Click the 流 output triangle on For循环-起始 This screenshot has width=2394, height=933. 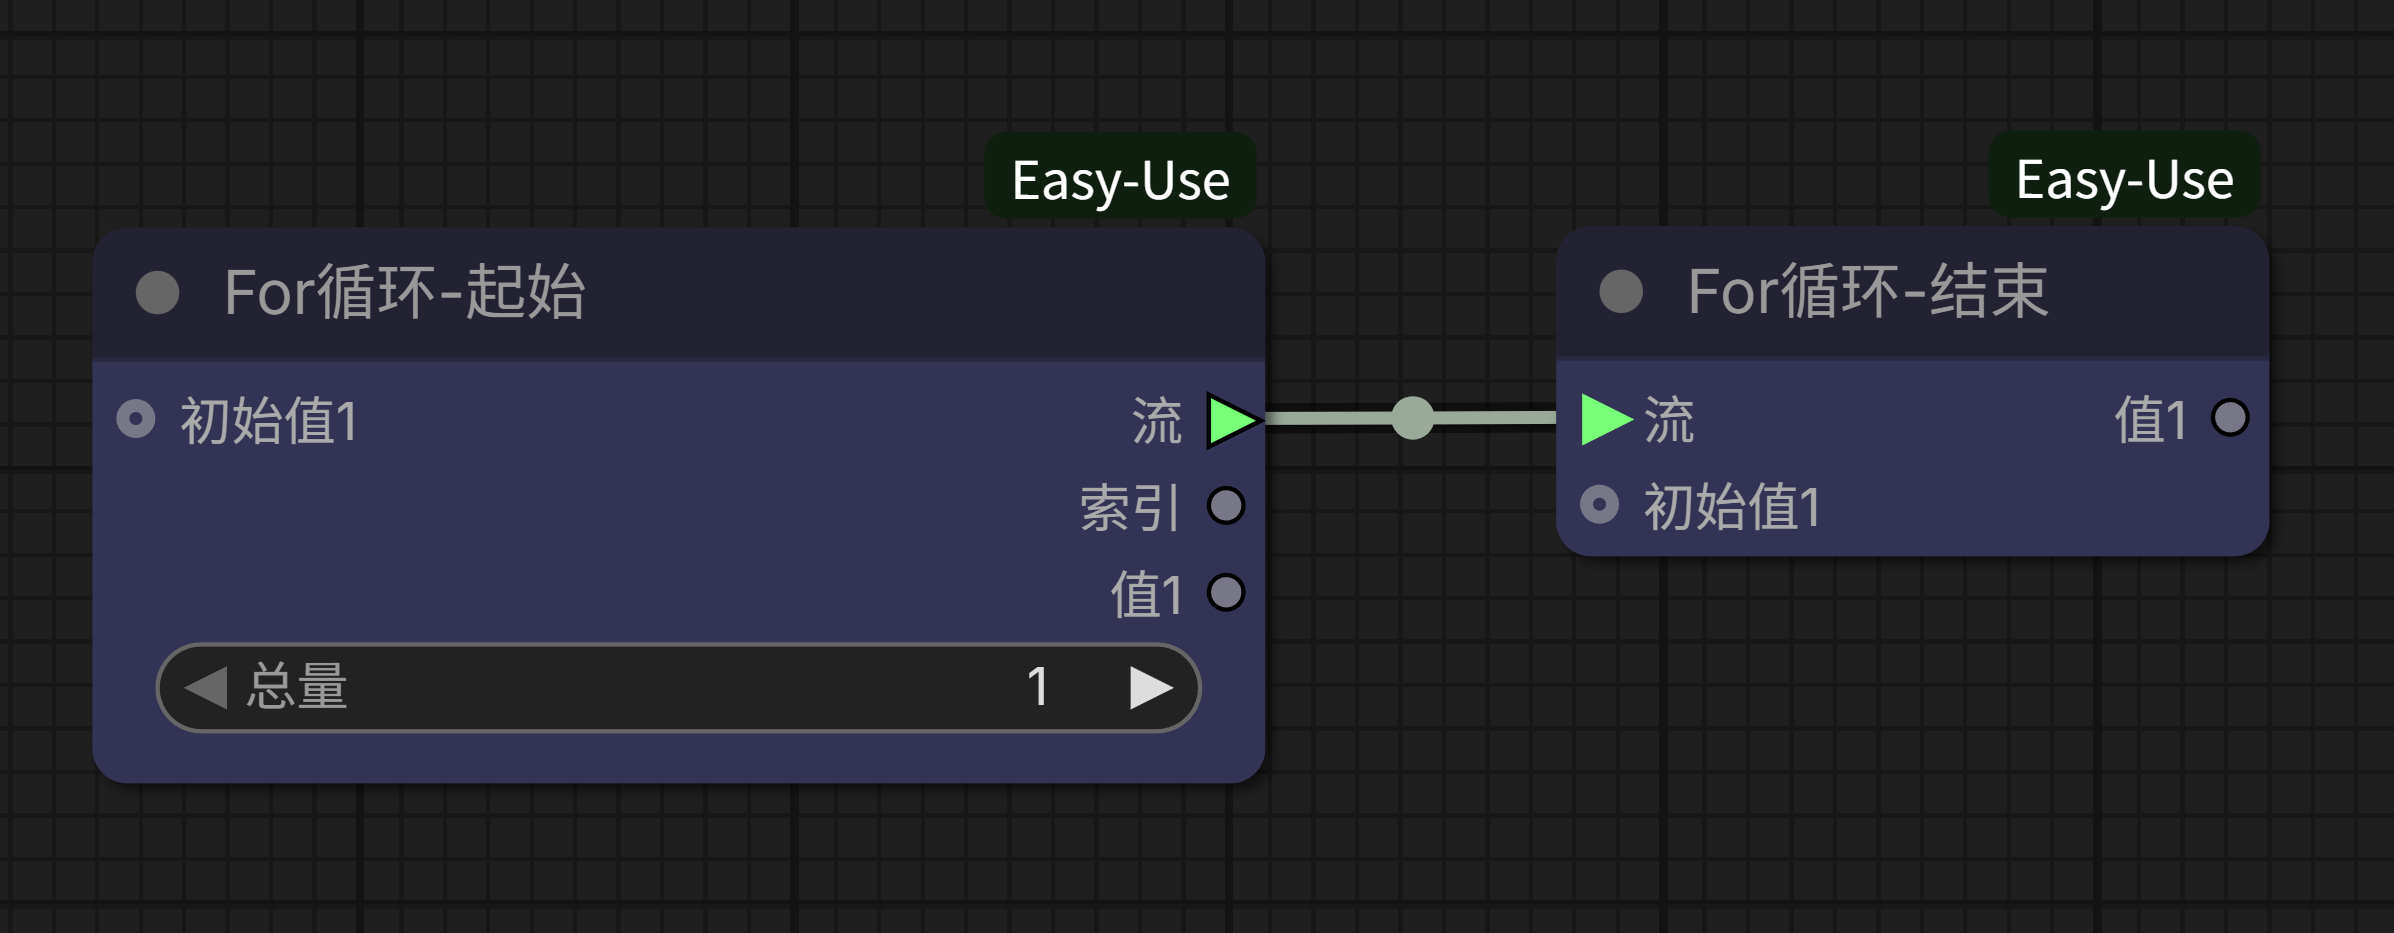(x=1231, y=420)
